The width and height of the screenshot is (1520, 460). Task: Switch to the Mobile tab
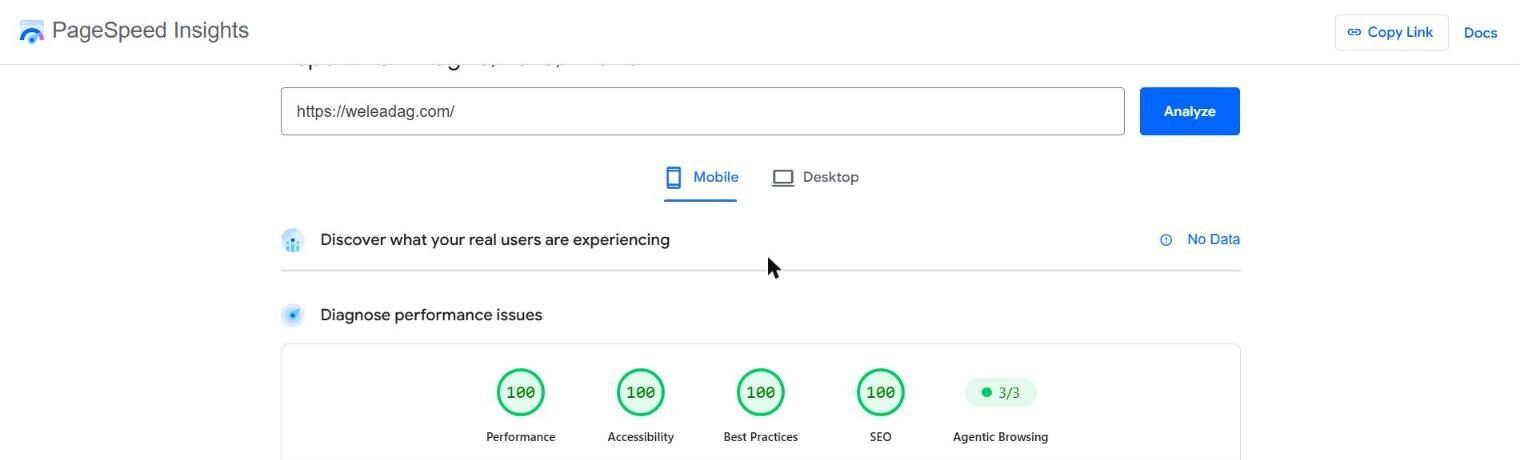pyautogui.click(x=701, y=177)
